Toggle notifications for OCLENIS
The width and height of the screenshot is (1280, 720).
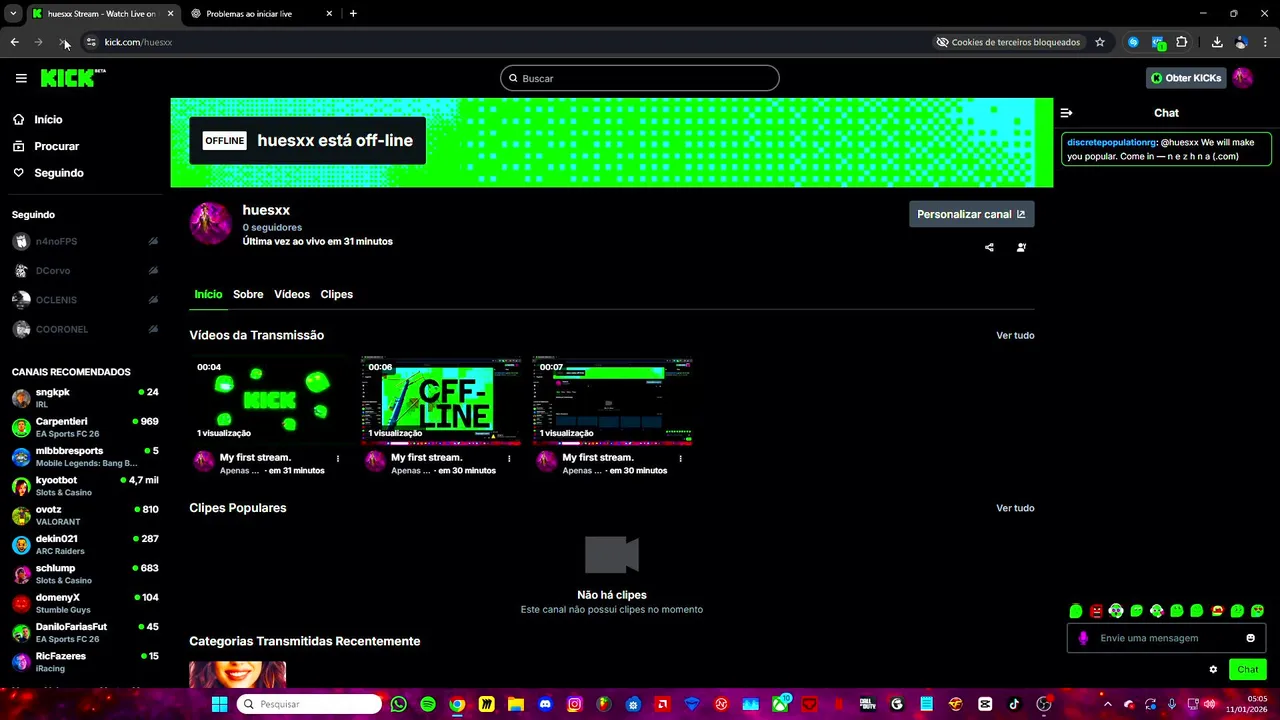coord(153,299)
